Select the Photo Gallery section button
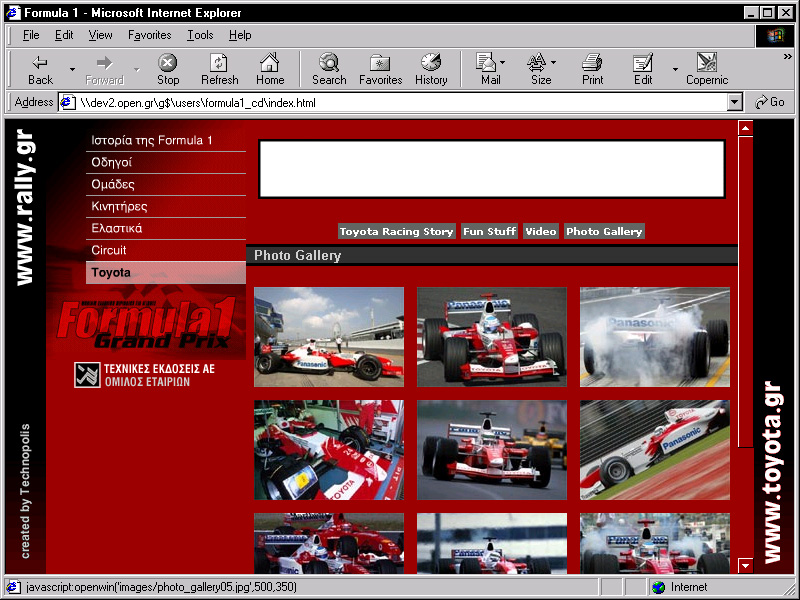 [604, 231]
